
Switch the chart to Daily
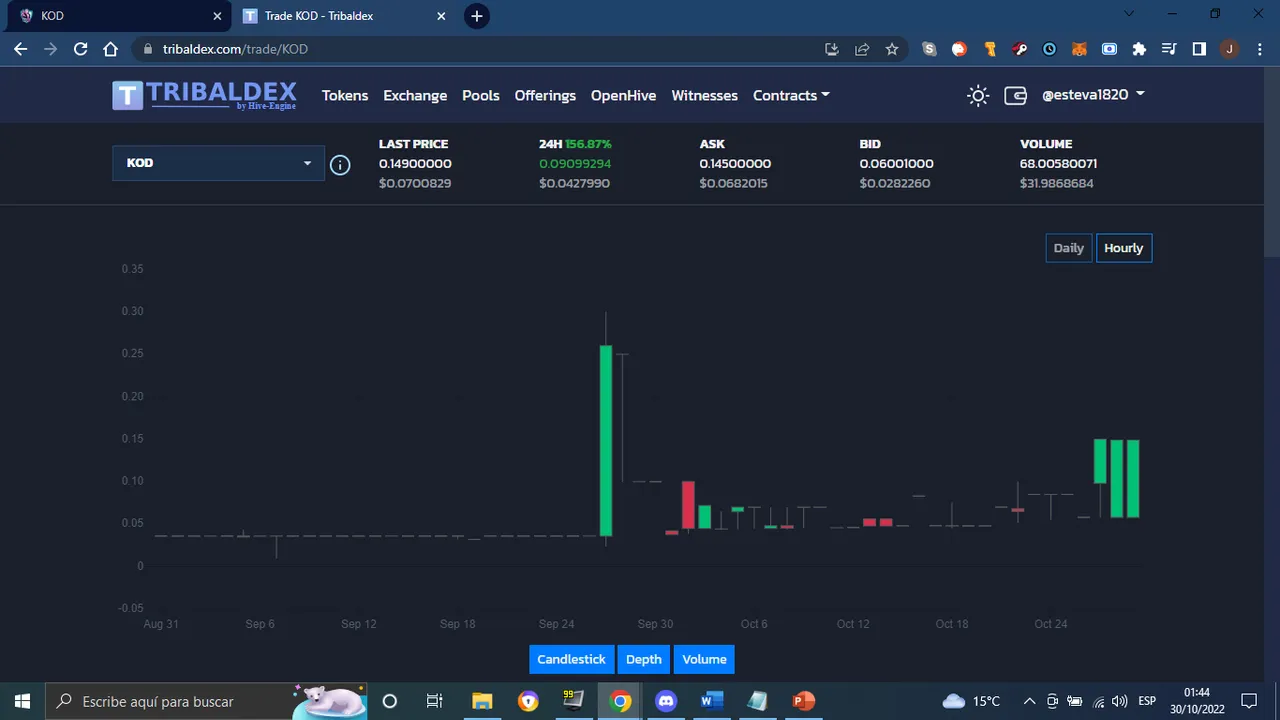pos(1069,248)
